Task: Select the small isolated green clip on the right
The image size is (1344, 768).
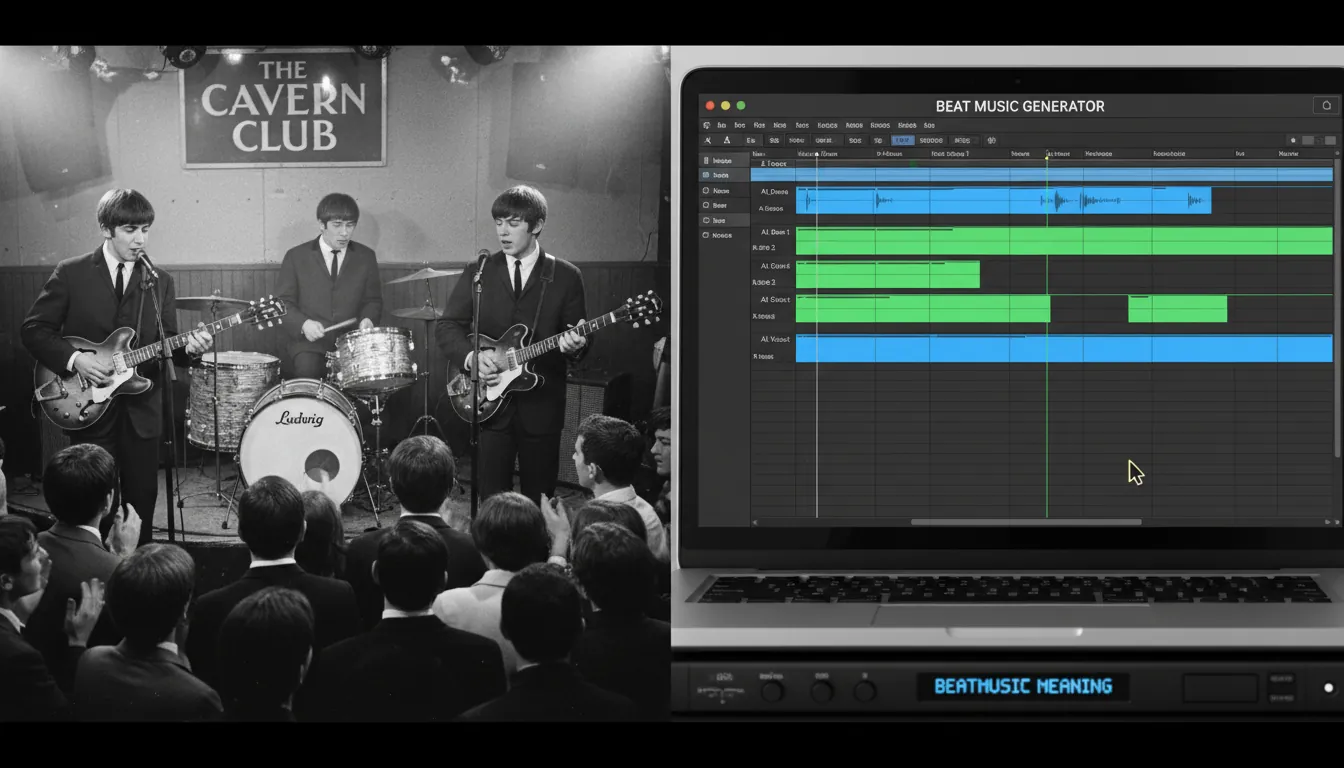Action: [x=1177, y=308]
